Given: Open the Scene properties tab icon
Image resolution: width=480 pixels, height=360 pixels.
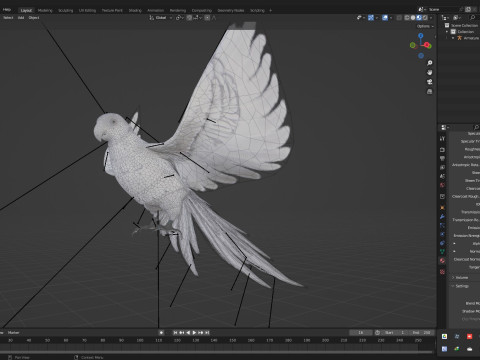Looking at the screenshot, I should click(442, 176).
